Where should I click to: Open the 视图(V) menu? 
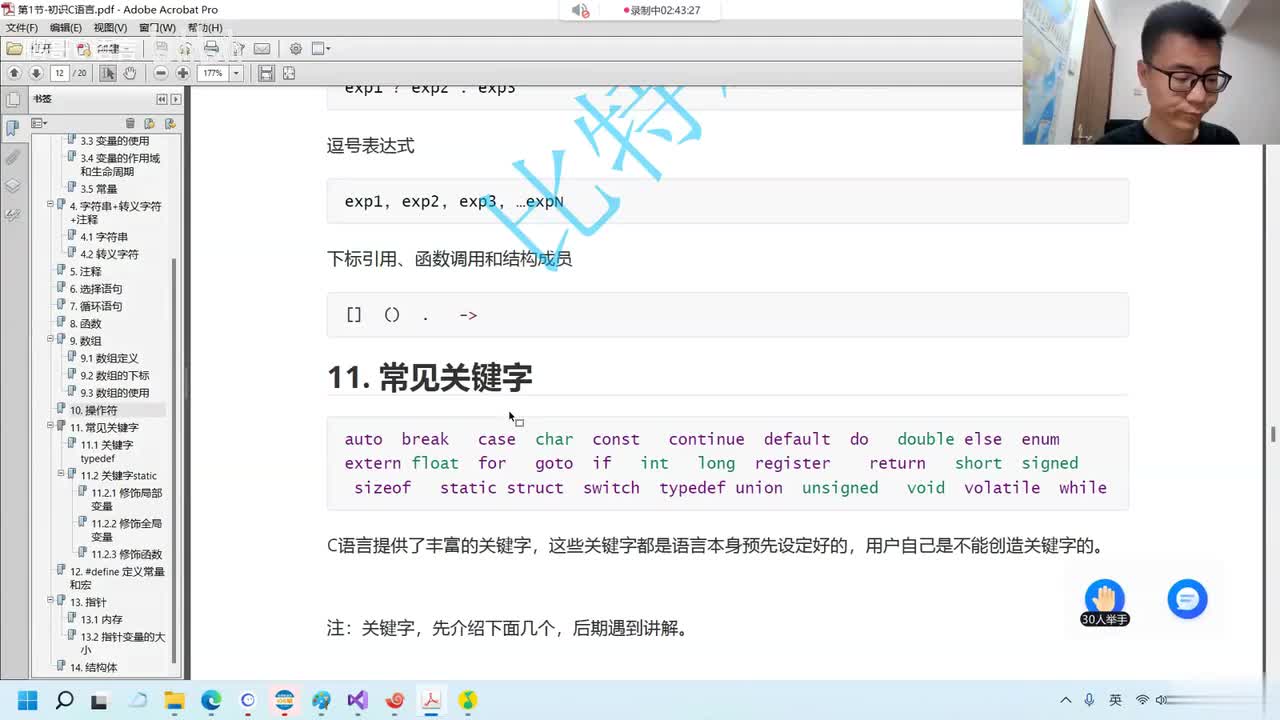pyautogui.click(x=110, y=28)
